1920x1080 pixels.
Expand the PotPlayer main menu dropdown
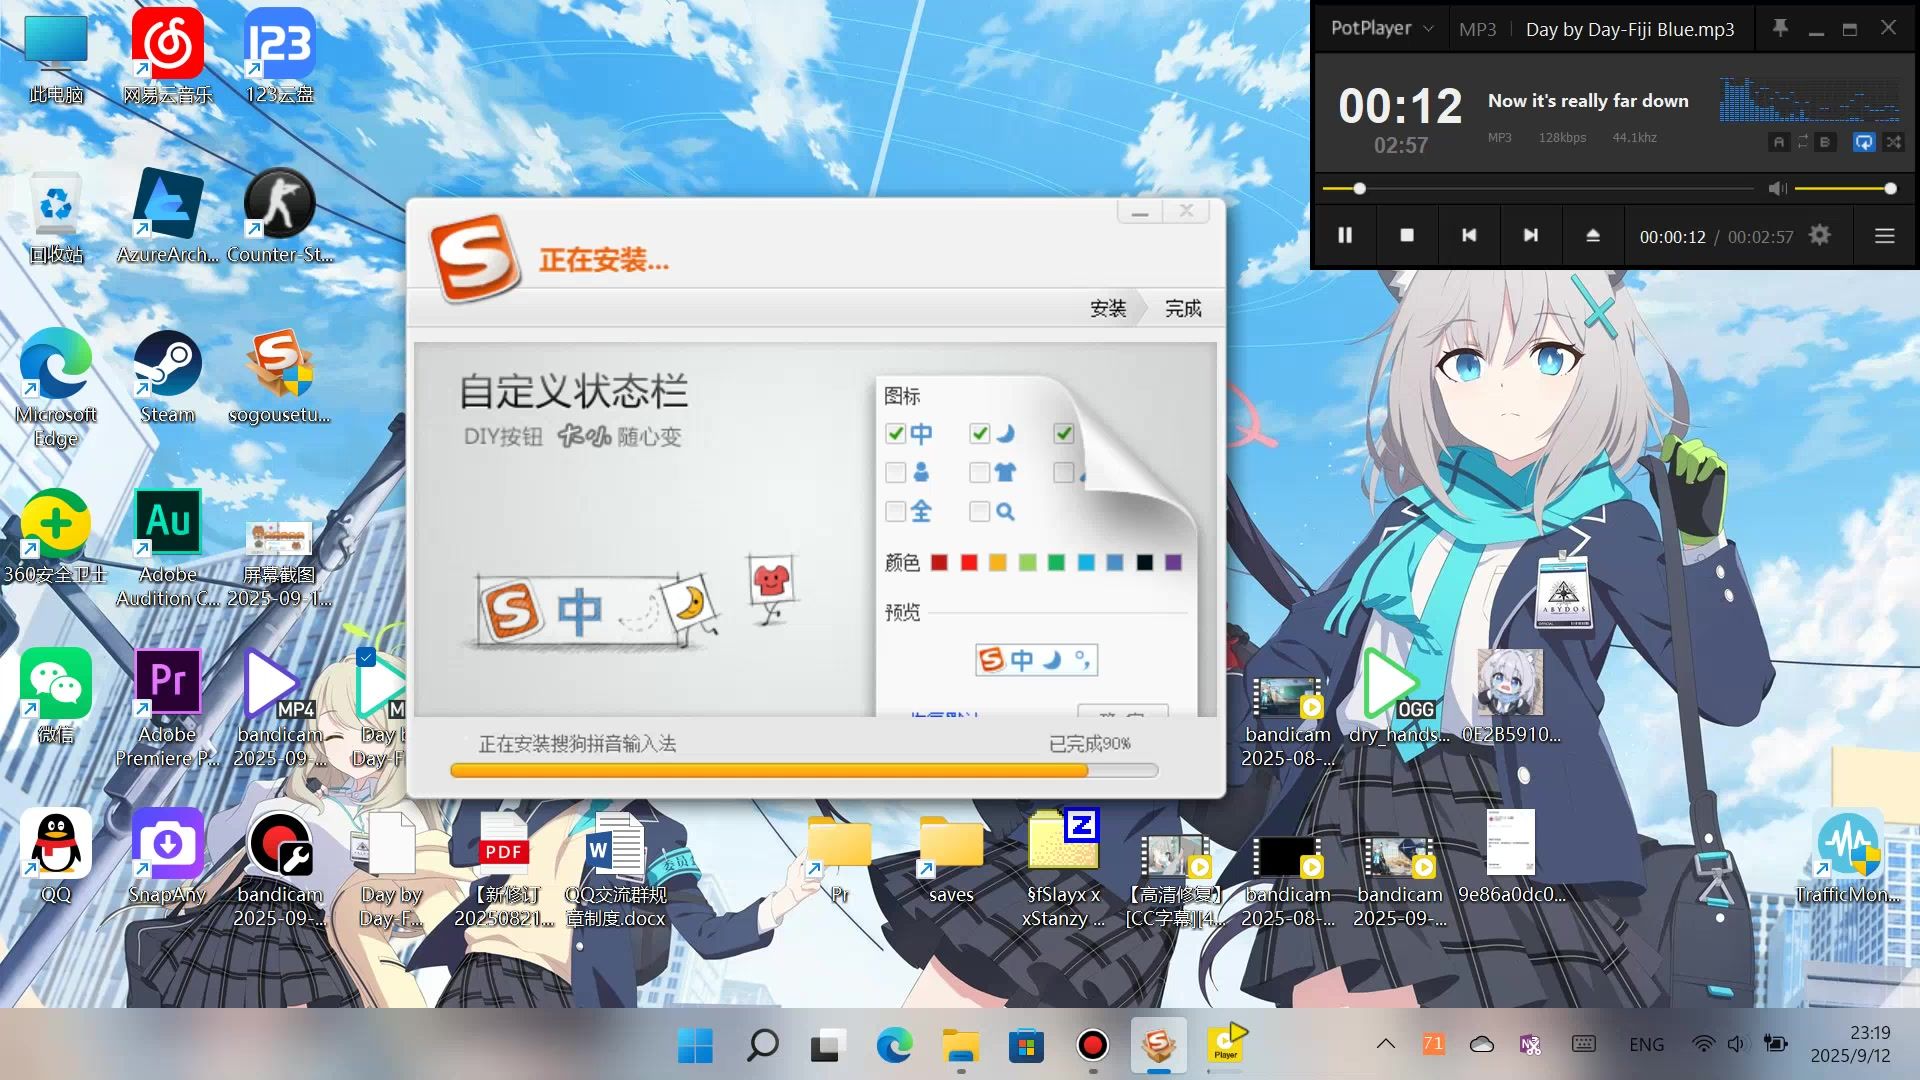coord(1381,28)
